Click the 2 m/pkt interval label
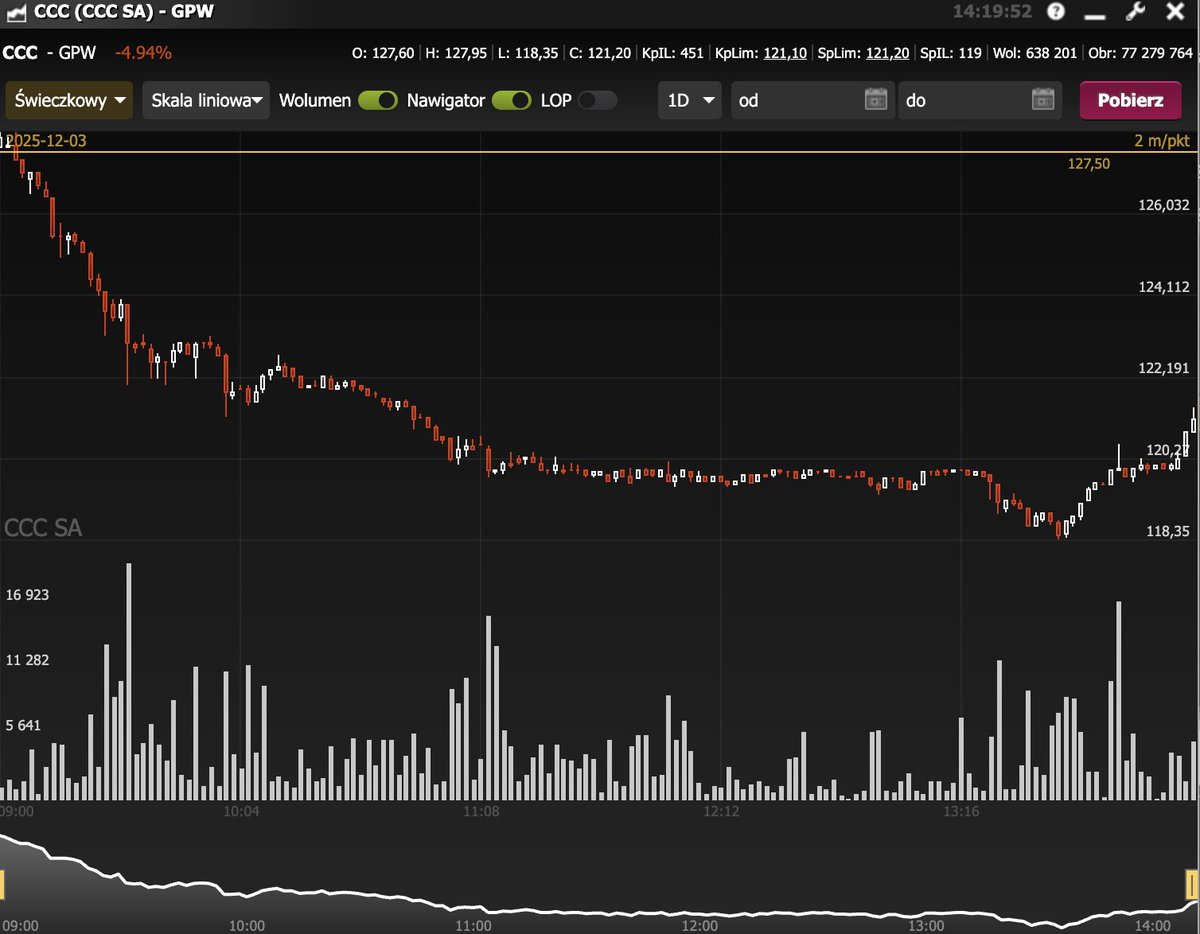The width and height of the screenshot is (1200, 934). coord(1164,141)
